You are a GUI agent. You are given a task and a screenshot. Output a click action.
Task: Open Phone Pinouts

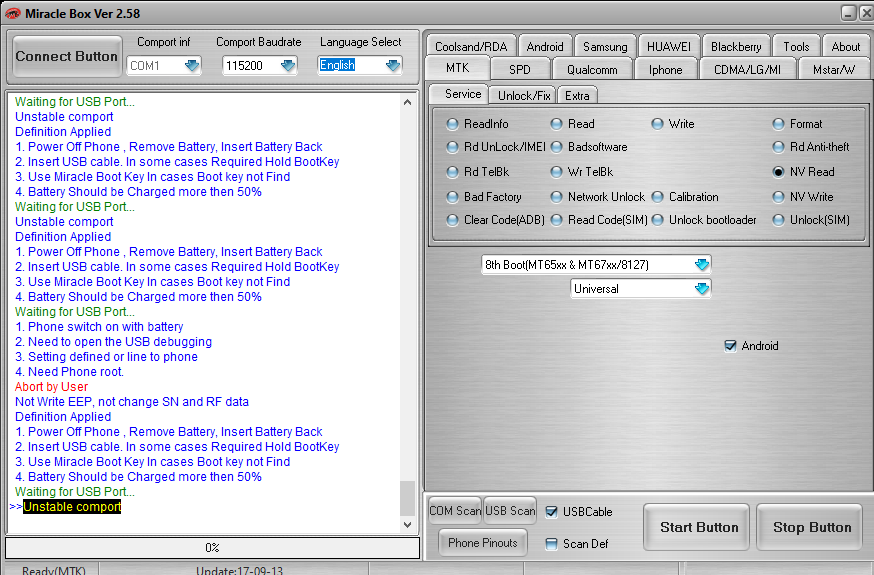pos(483,543)
